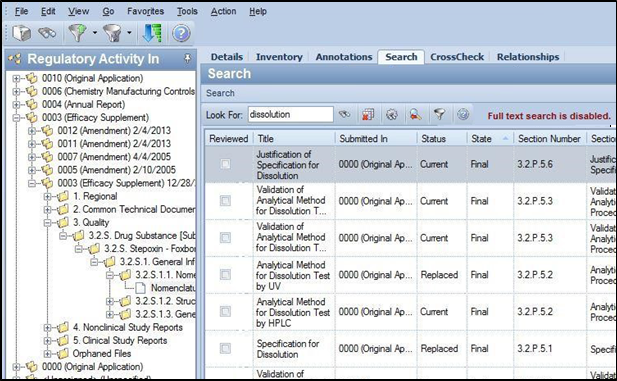This screenshot has height=381, width=617.
Task: Check Reviewed for Specification for Dissolution row
Action: pos(225,348)
